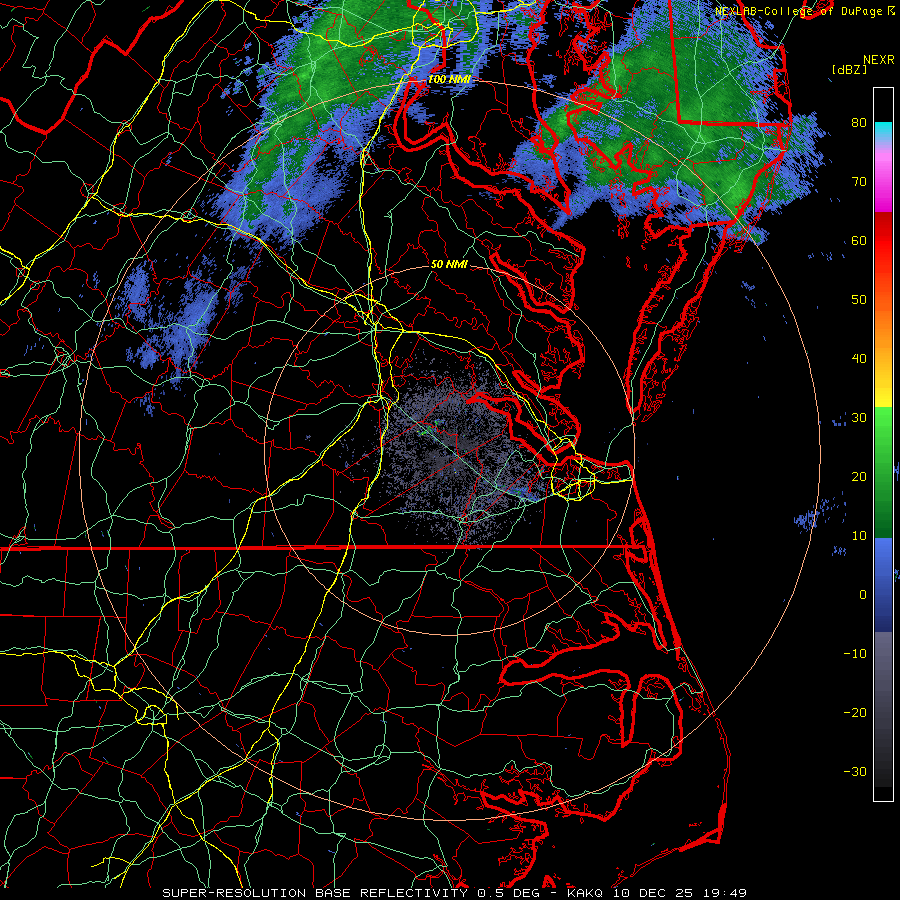Click the blue segment of the reflectivity color bar
The height and width of the screenshot is (900, 900).
pos(883,584)
